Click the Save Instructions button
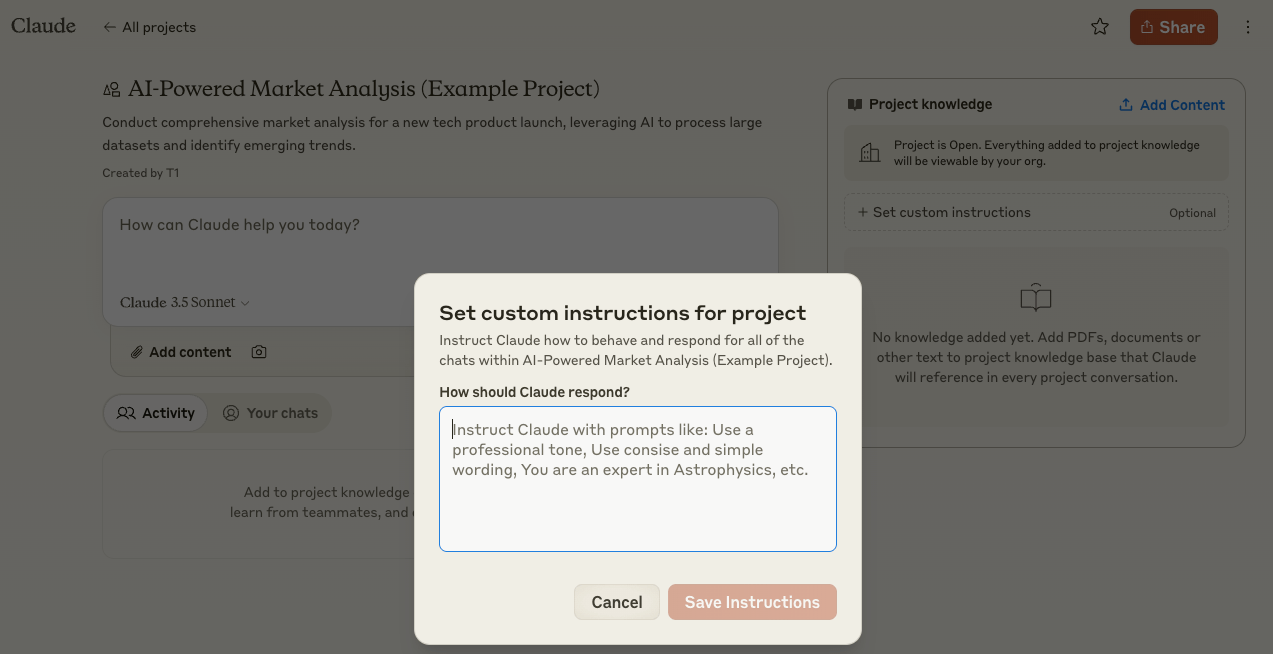This screenshot has width=1273, height=654. coord(752,602)
